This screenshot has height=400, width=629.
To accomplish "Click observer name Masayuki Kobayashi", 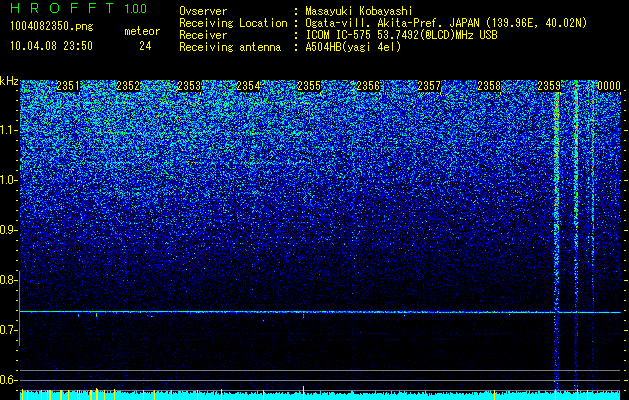I will (x=359, y=12).
